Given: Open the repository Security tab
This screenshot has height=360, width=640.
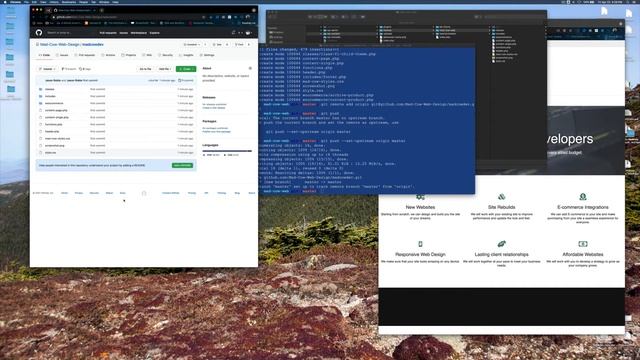Looking at the screenshot, I should [x=166, y=55].
